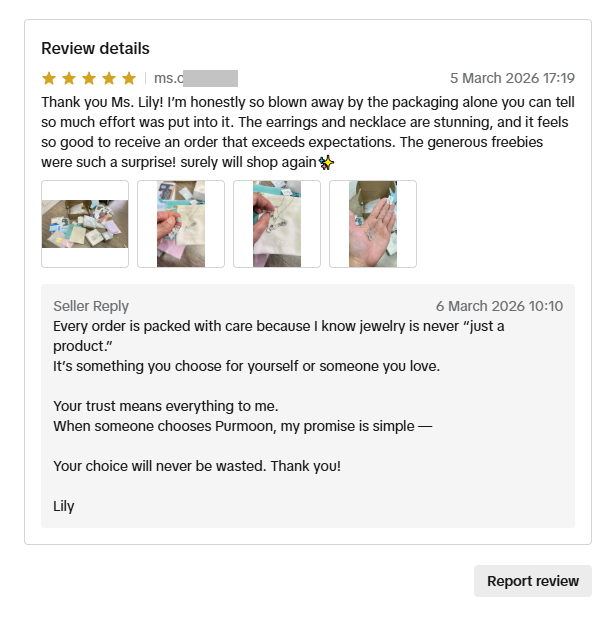This screenshot has width=616, height=617.
Task: Open the third review photo thumbnail
Action: click(277, 224)
